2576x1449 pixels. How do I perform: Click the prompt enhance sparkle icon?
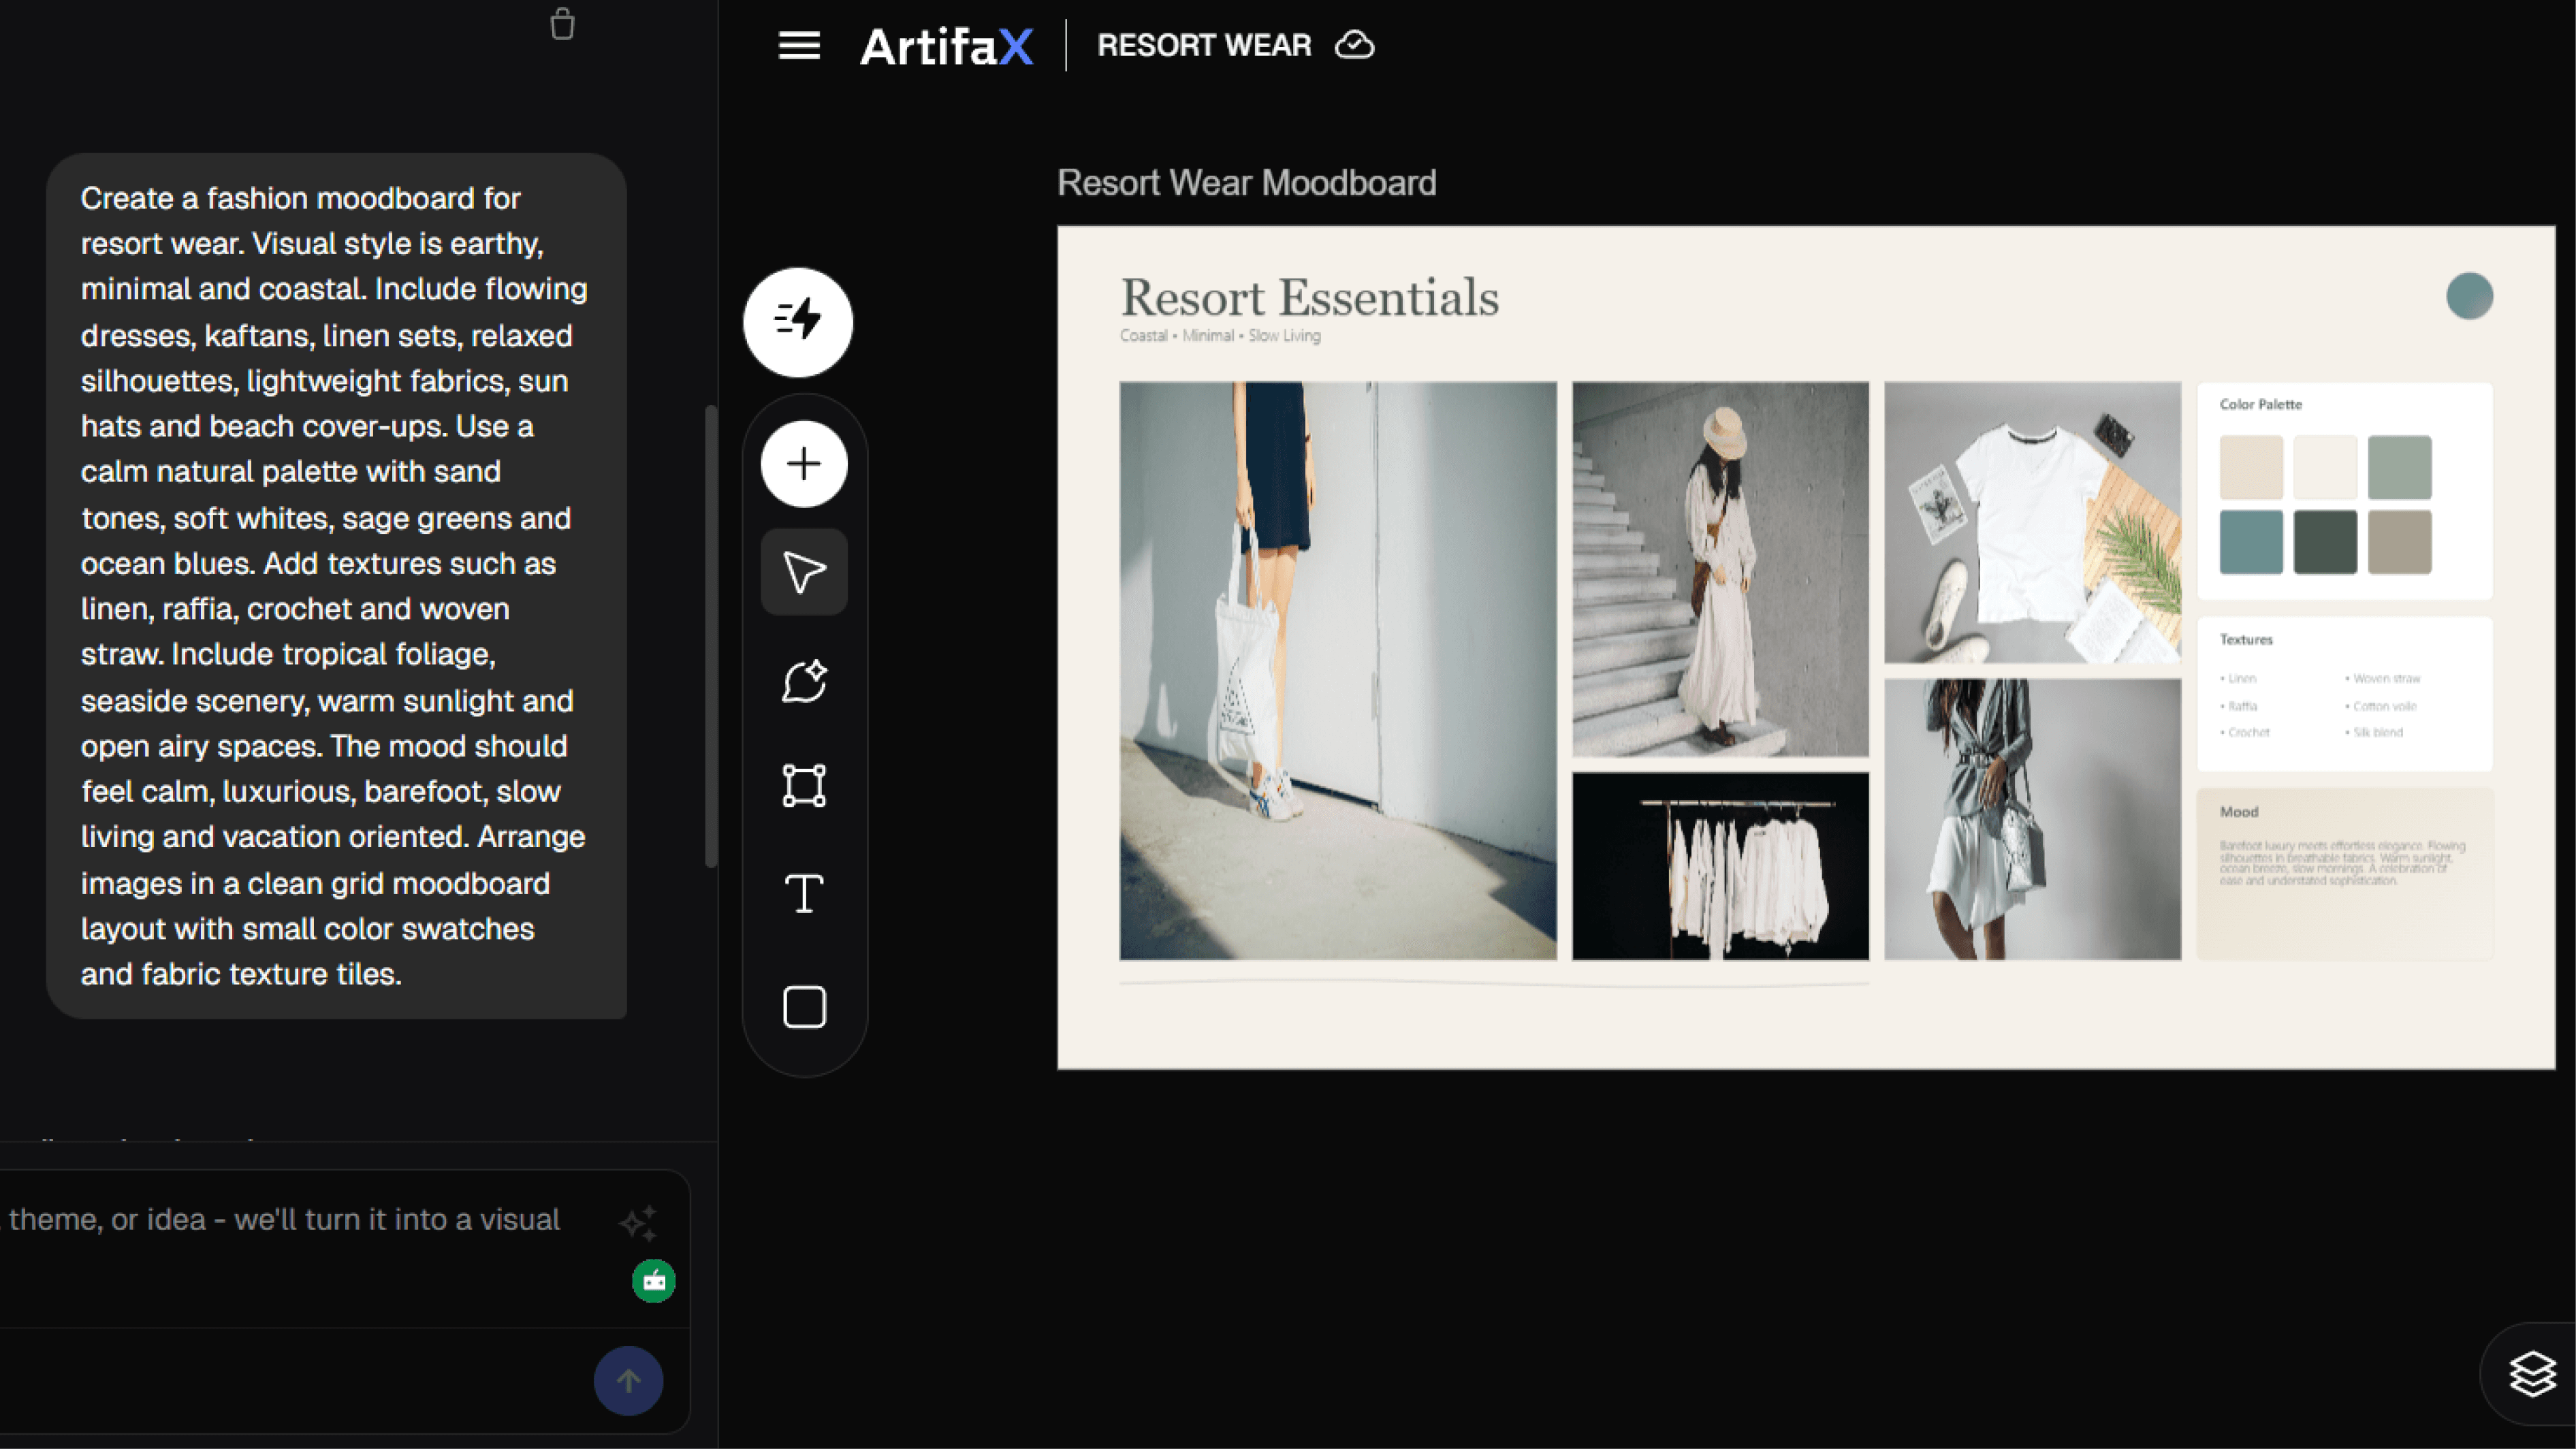[638, 1222]
